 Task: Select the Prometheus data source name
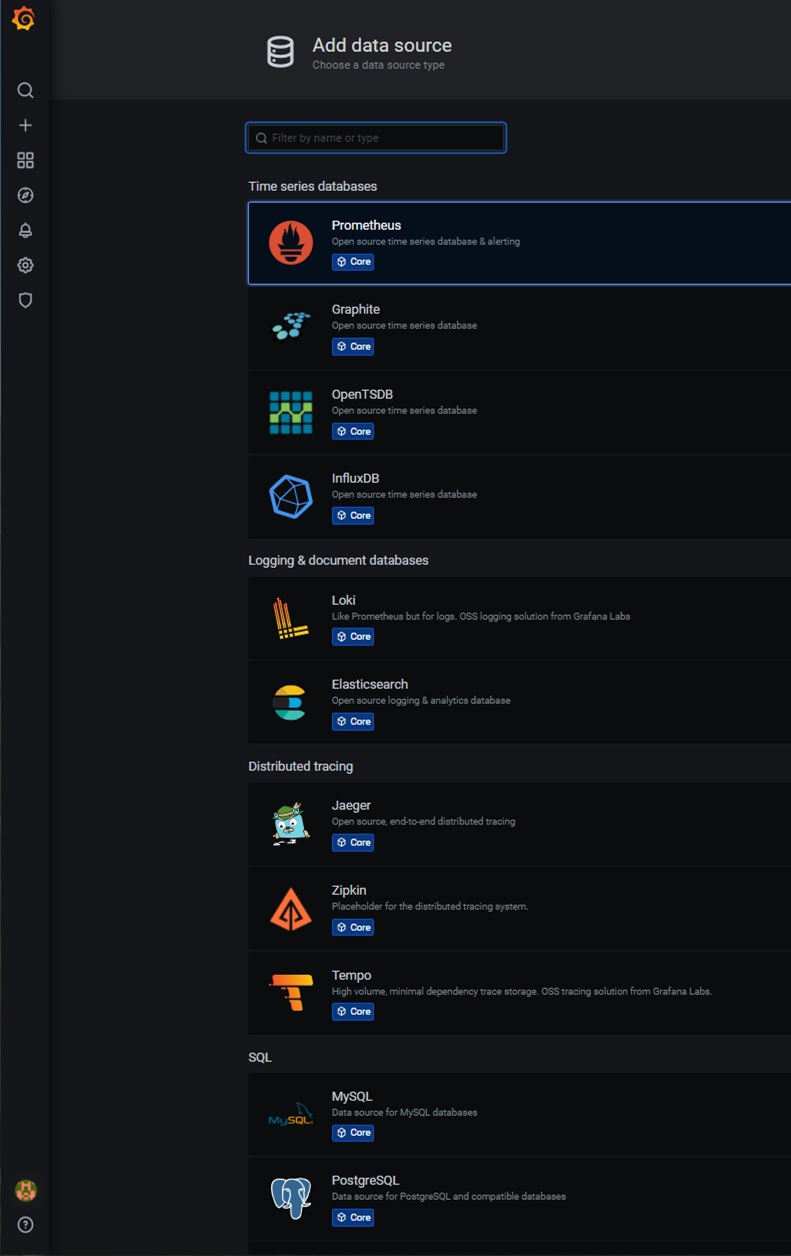[366, 225]
